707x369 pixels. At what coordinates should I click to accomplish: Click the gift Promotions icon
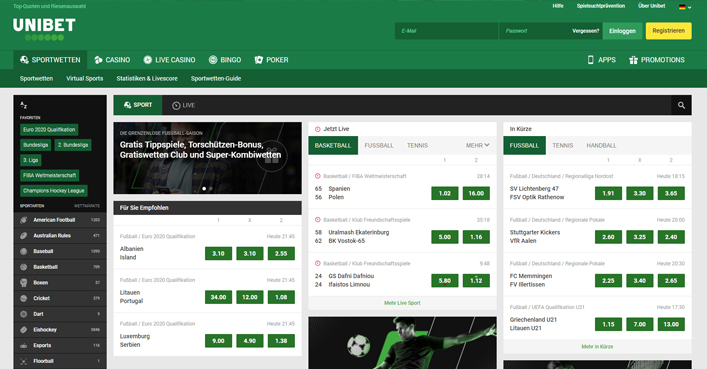(x=633, y=60)
